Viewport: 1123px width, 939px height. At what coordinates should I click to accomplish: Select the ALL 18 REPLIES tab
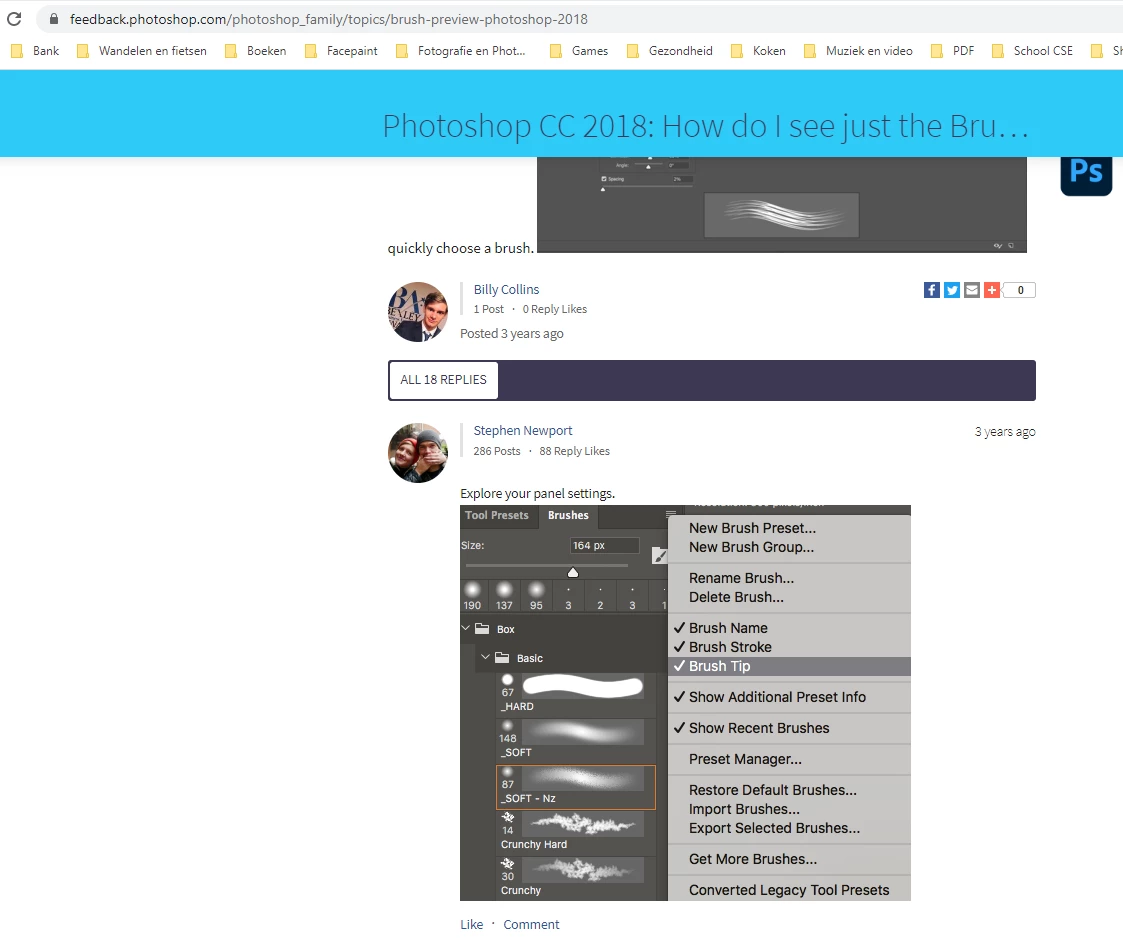[x=443, y=380]
